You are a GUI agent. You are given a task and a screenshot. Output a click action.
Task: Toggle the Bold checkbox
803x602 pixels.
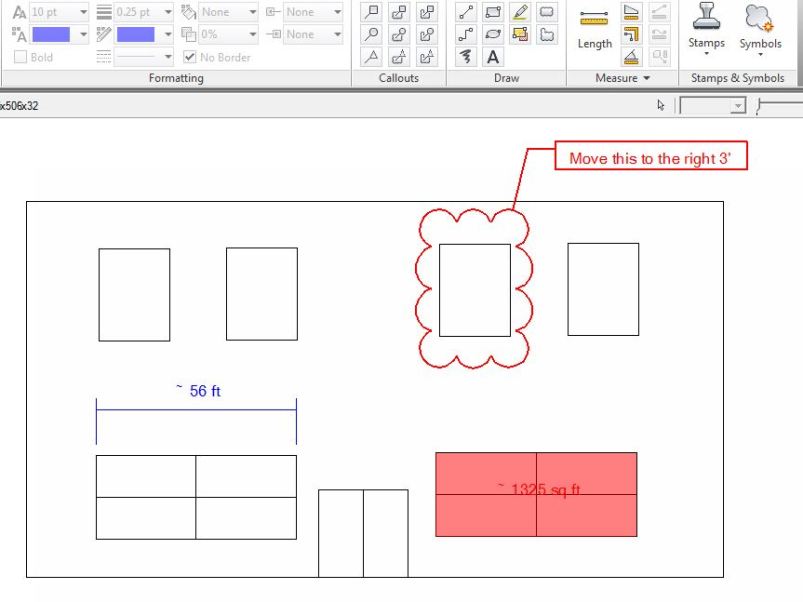(20, 57)
